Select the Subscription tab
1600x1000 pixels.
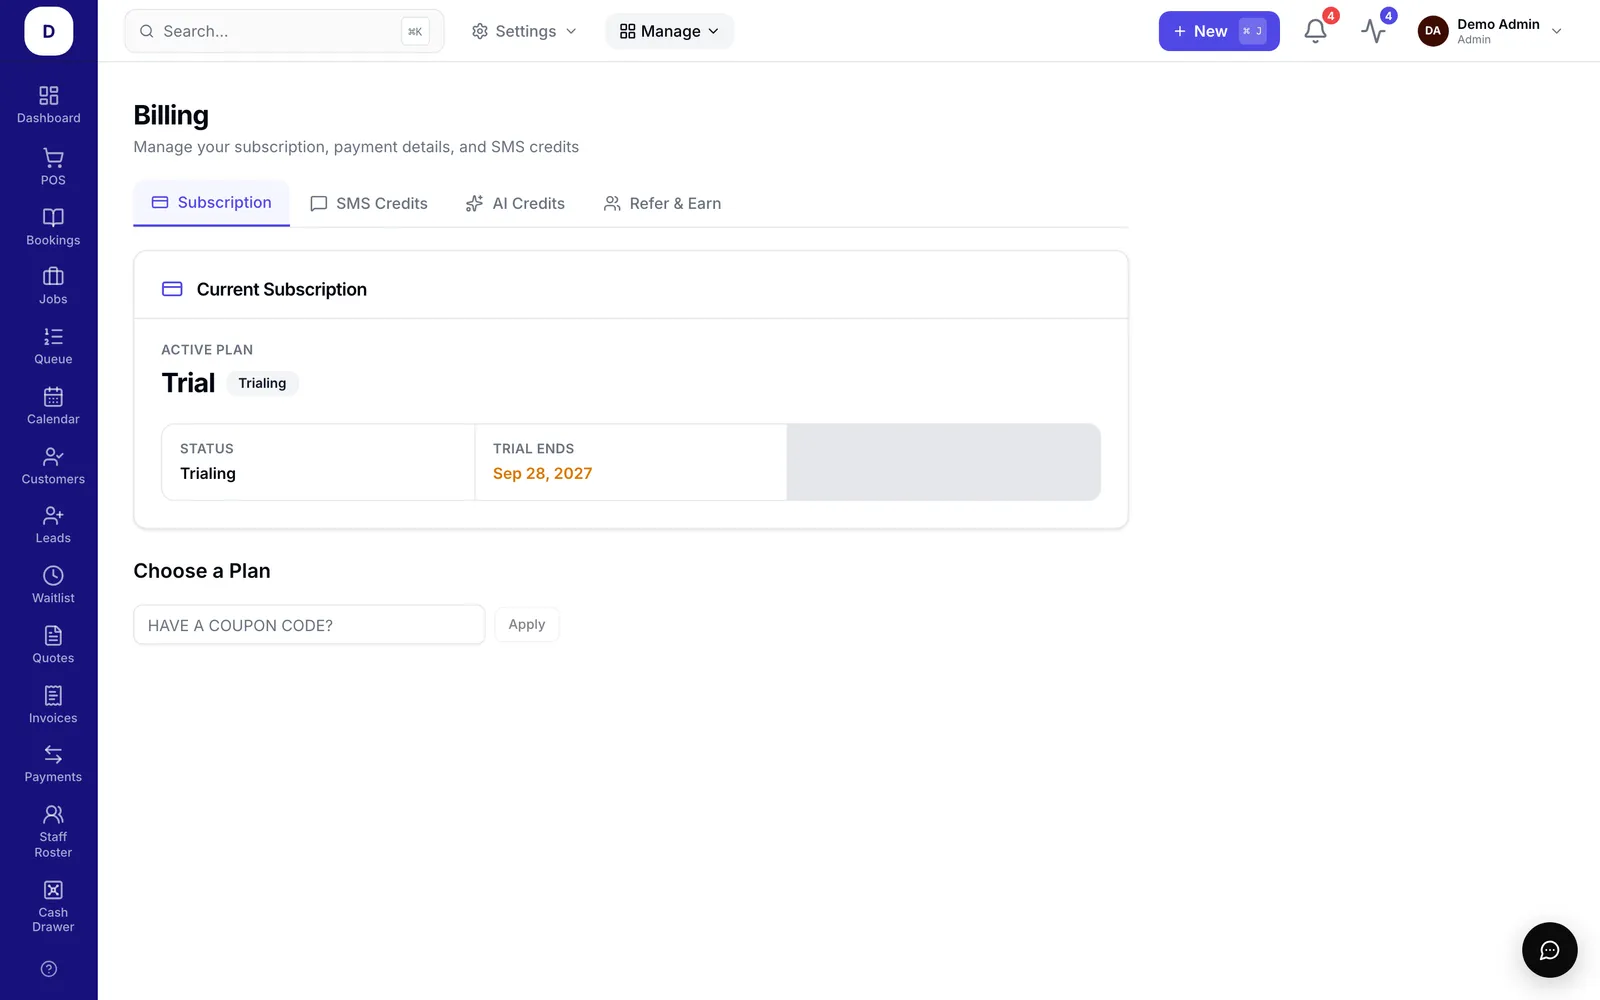211,203
